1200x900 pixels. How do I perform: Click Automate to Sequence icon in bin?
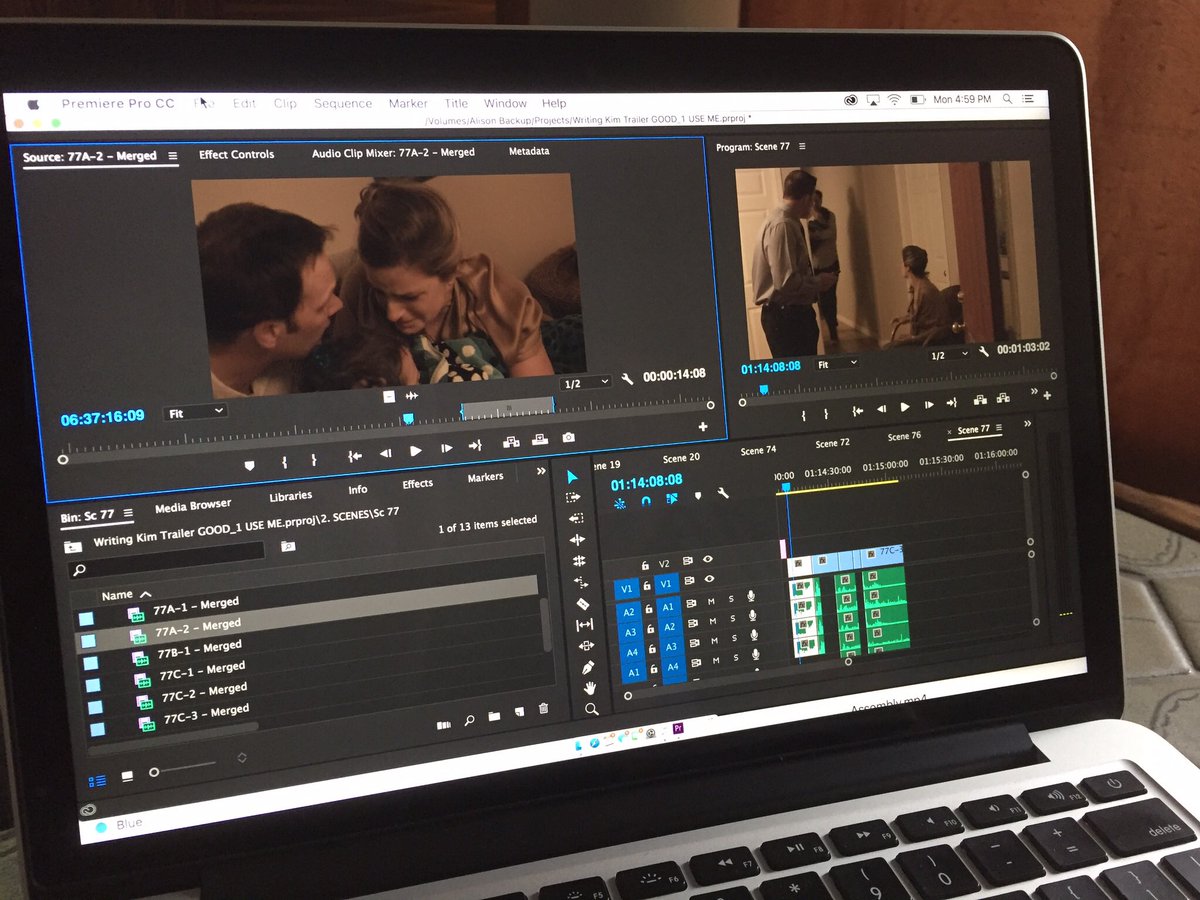444,724
